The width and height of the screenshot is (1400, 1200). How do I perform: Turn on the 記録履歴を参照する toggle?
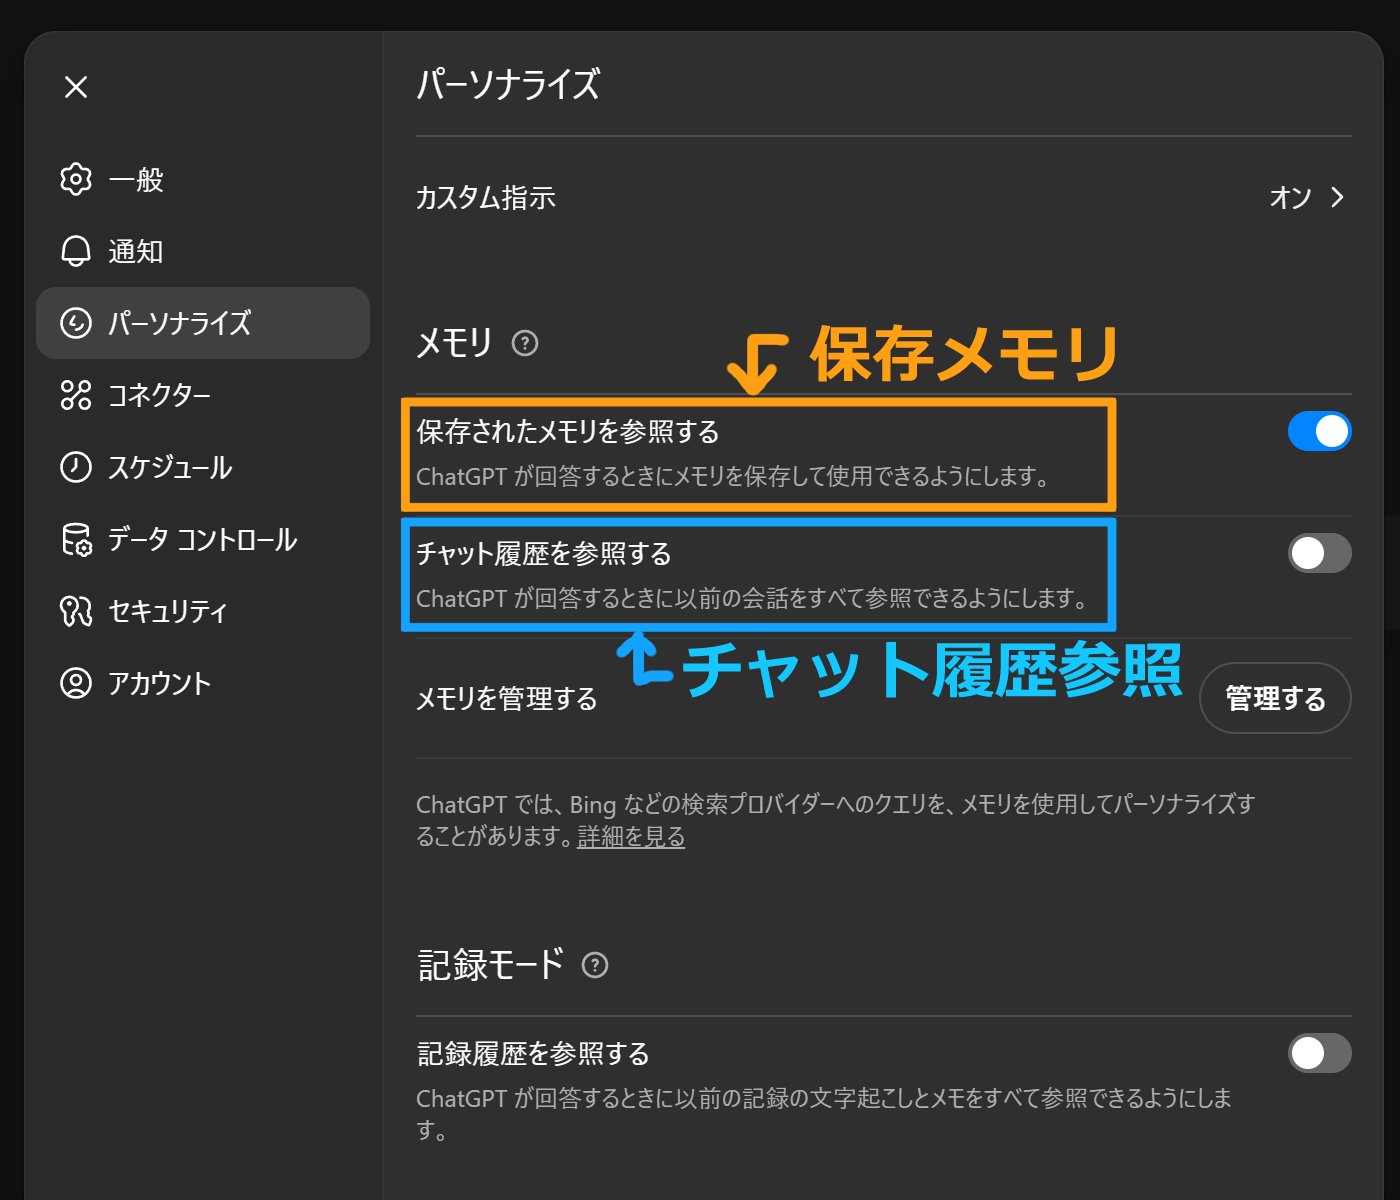pyautogui.click(x=1320, y=1053)
